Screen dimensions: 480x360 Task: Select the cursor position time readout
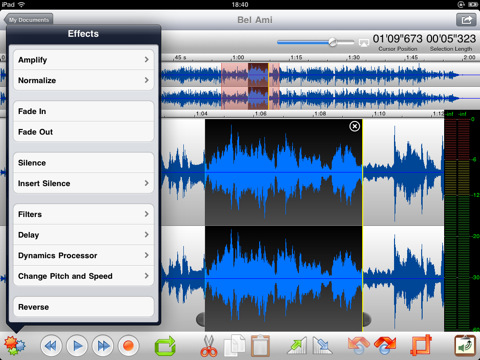[x=397, y=39]
